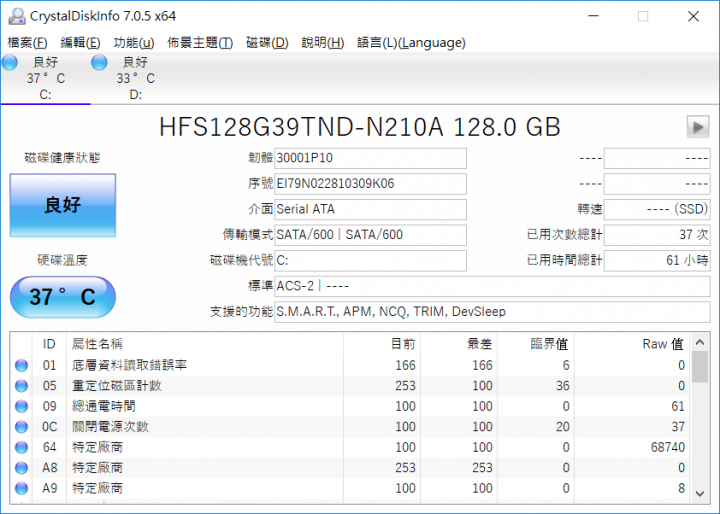This screenshot has width=720, height=514.
Task: Click the 磁碟健康狀態 label
Action: [62, 158]
